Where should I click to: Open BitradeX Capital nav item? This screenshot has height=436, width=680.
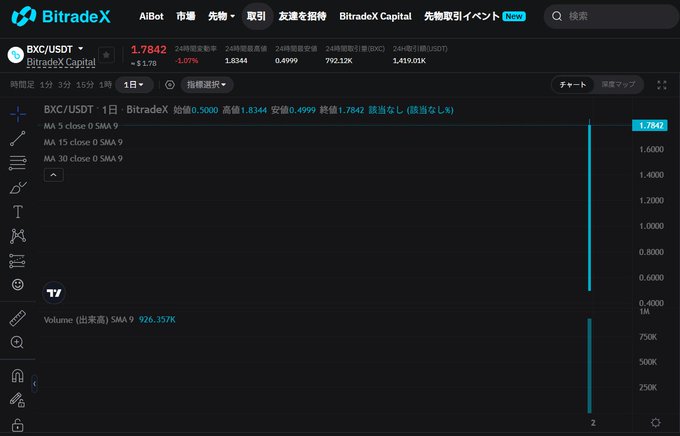pyautogui.click(x=376, y=16)
